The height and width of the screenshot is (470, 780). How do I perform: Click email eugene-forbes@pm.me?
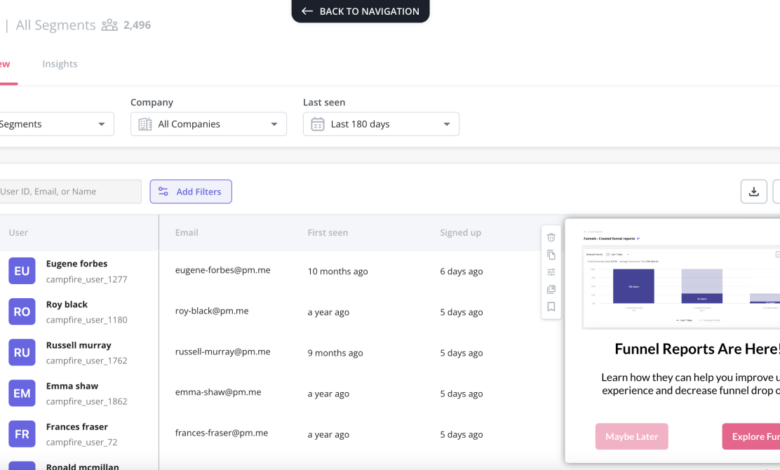(223, 270)
